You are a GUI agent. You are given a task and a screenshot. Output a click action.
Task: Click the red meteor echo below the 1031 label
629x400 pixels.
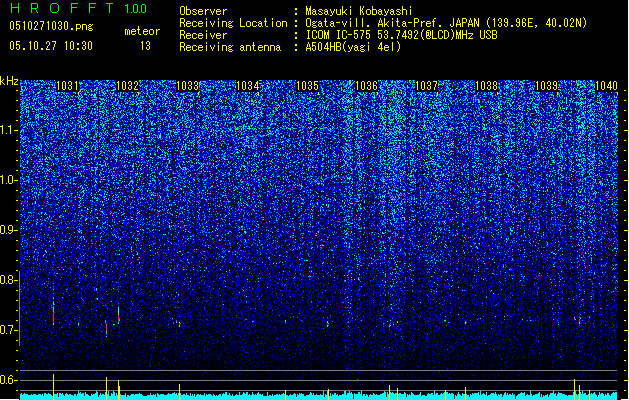click(53, 317)
